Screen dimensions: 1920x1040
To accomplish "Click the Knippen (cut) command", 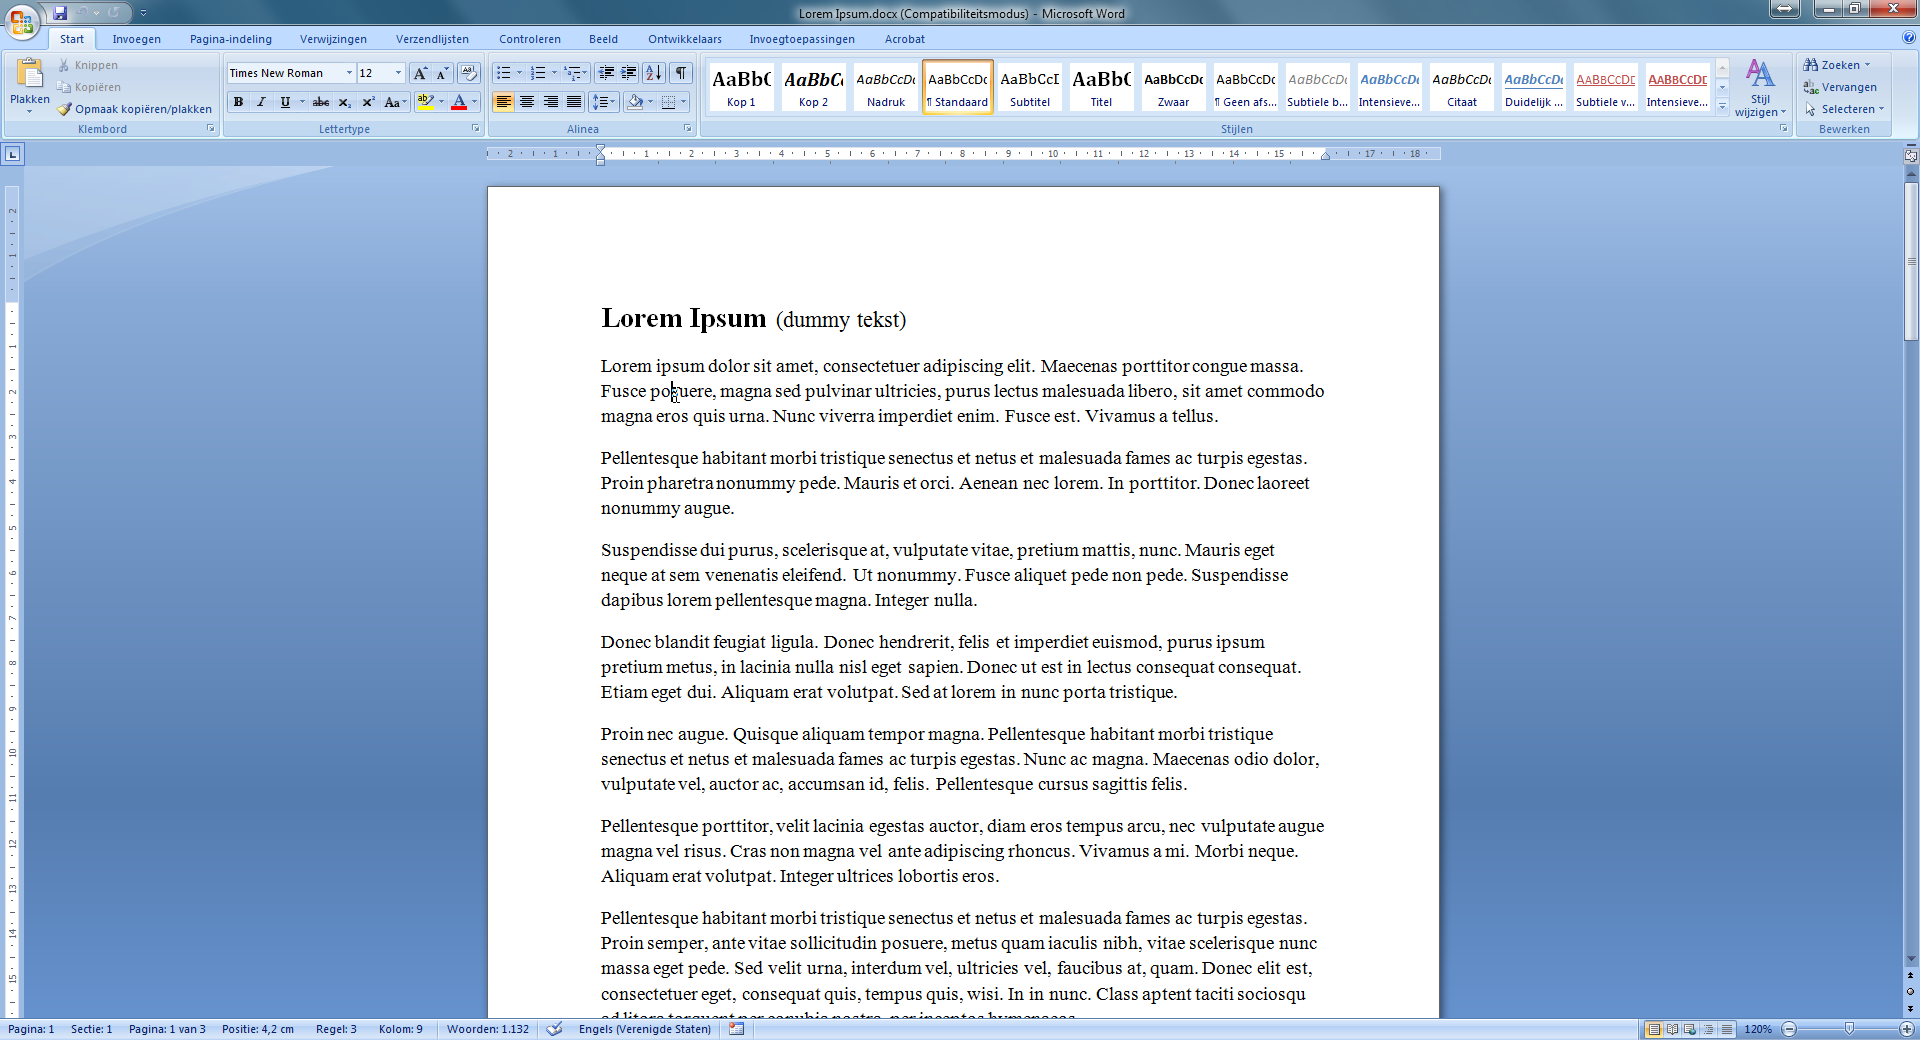I will (88, 65).
